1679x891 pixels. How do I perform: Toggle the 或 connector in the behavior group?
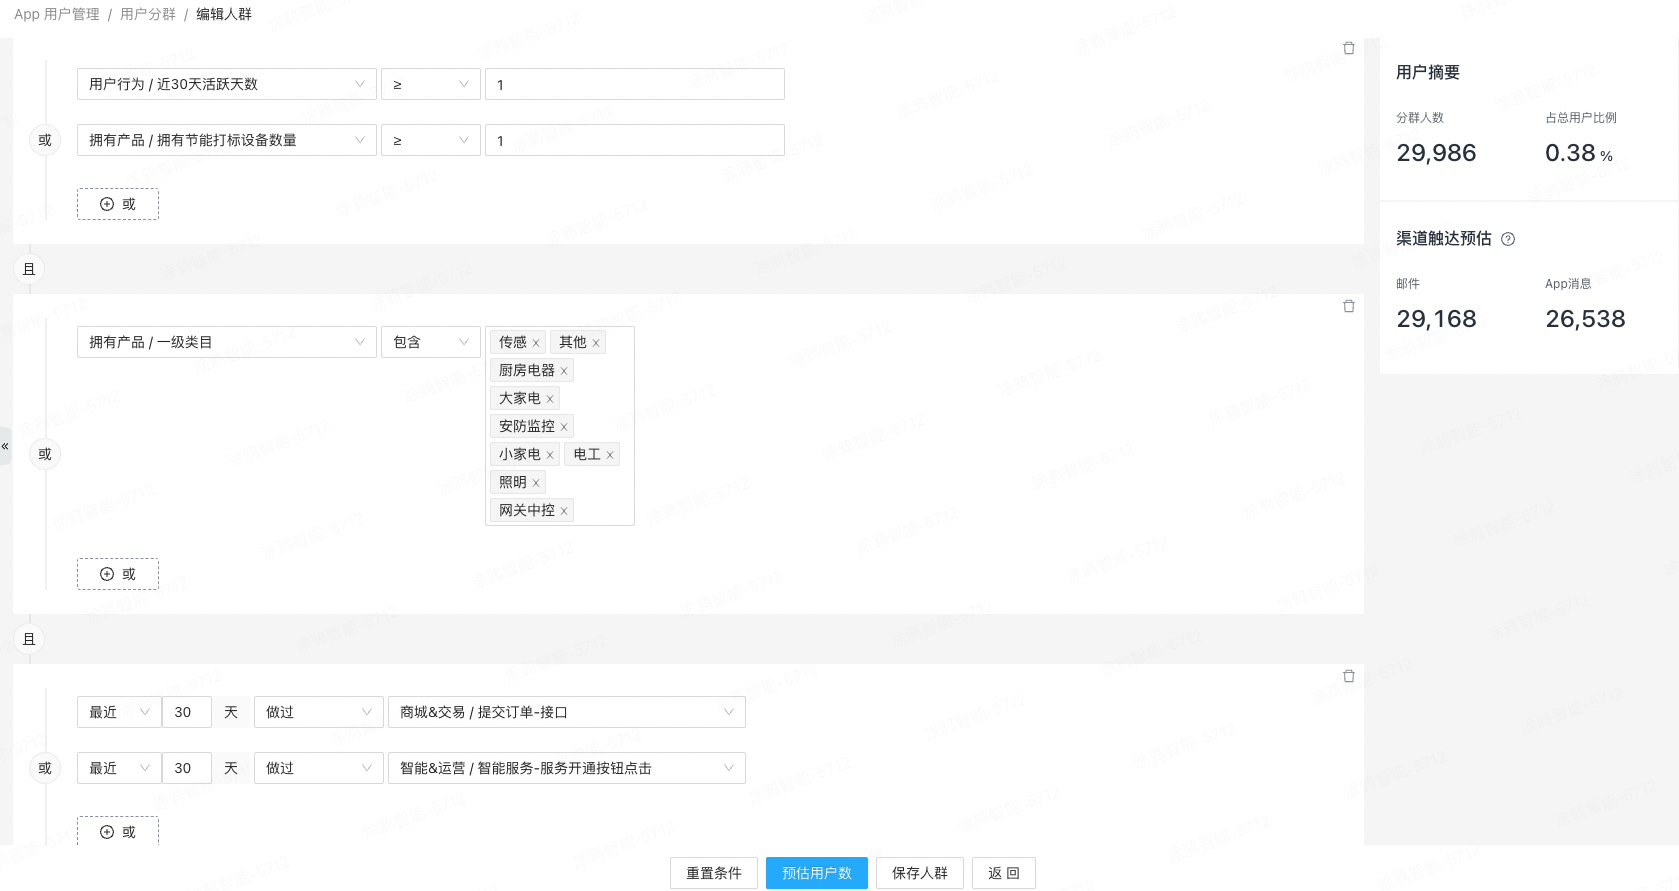click(45, 768)
